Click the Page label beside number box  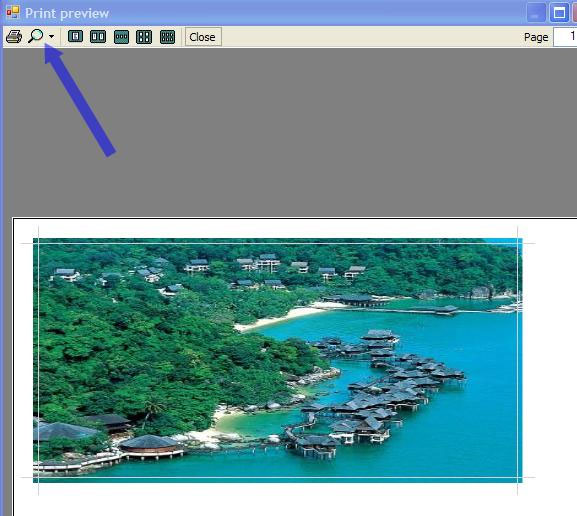click(536, 37)
